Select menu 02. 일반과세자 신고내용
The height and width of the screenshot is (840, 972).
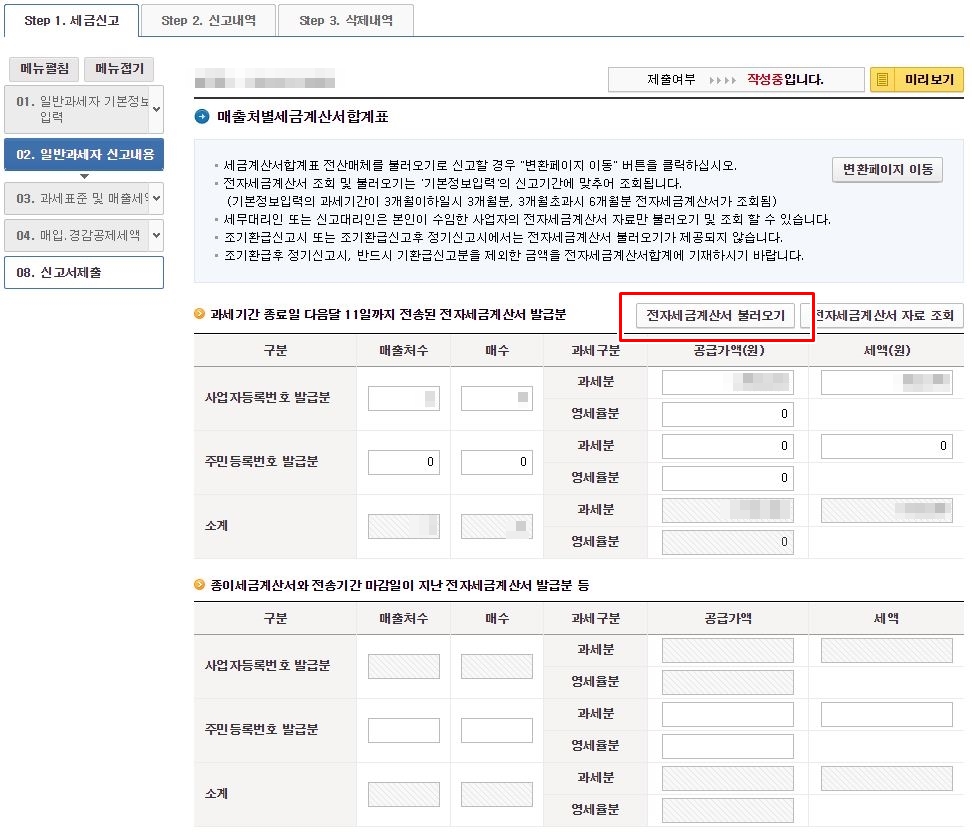click(x=84, y=154)
